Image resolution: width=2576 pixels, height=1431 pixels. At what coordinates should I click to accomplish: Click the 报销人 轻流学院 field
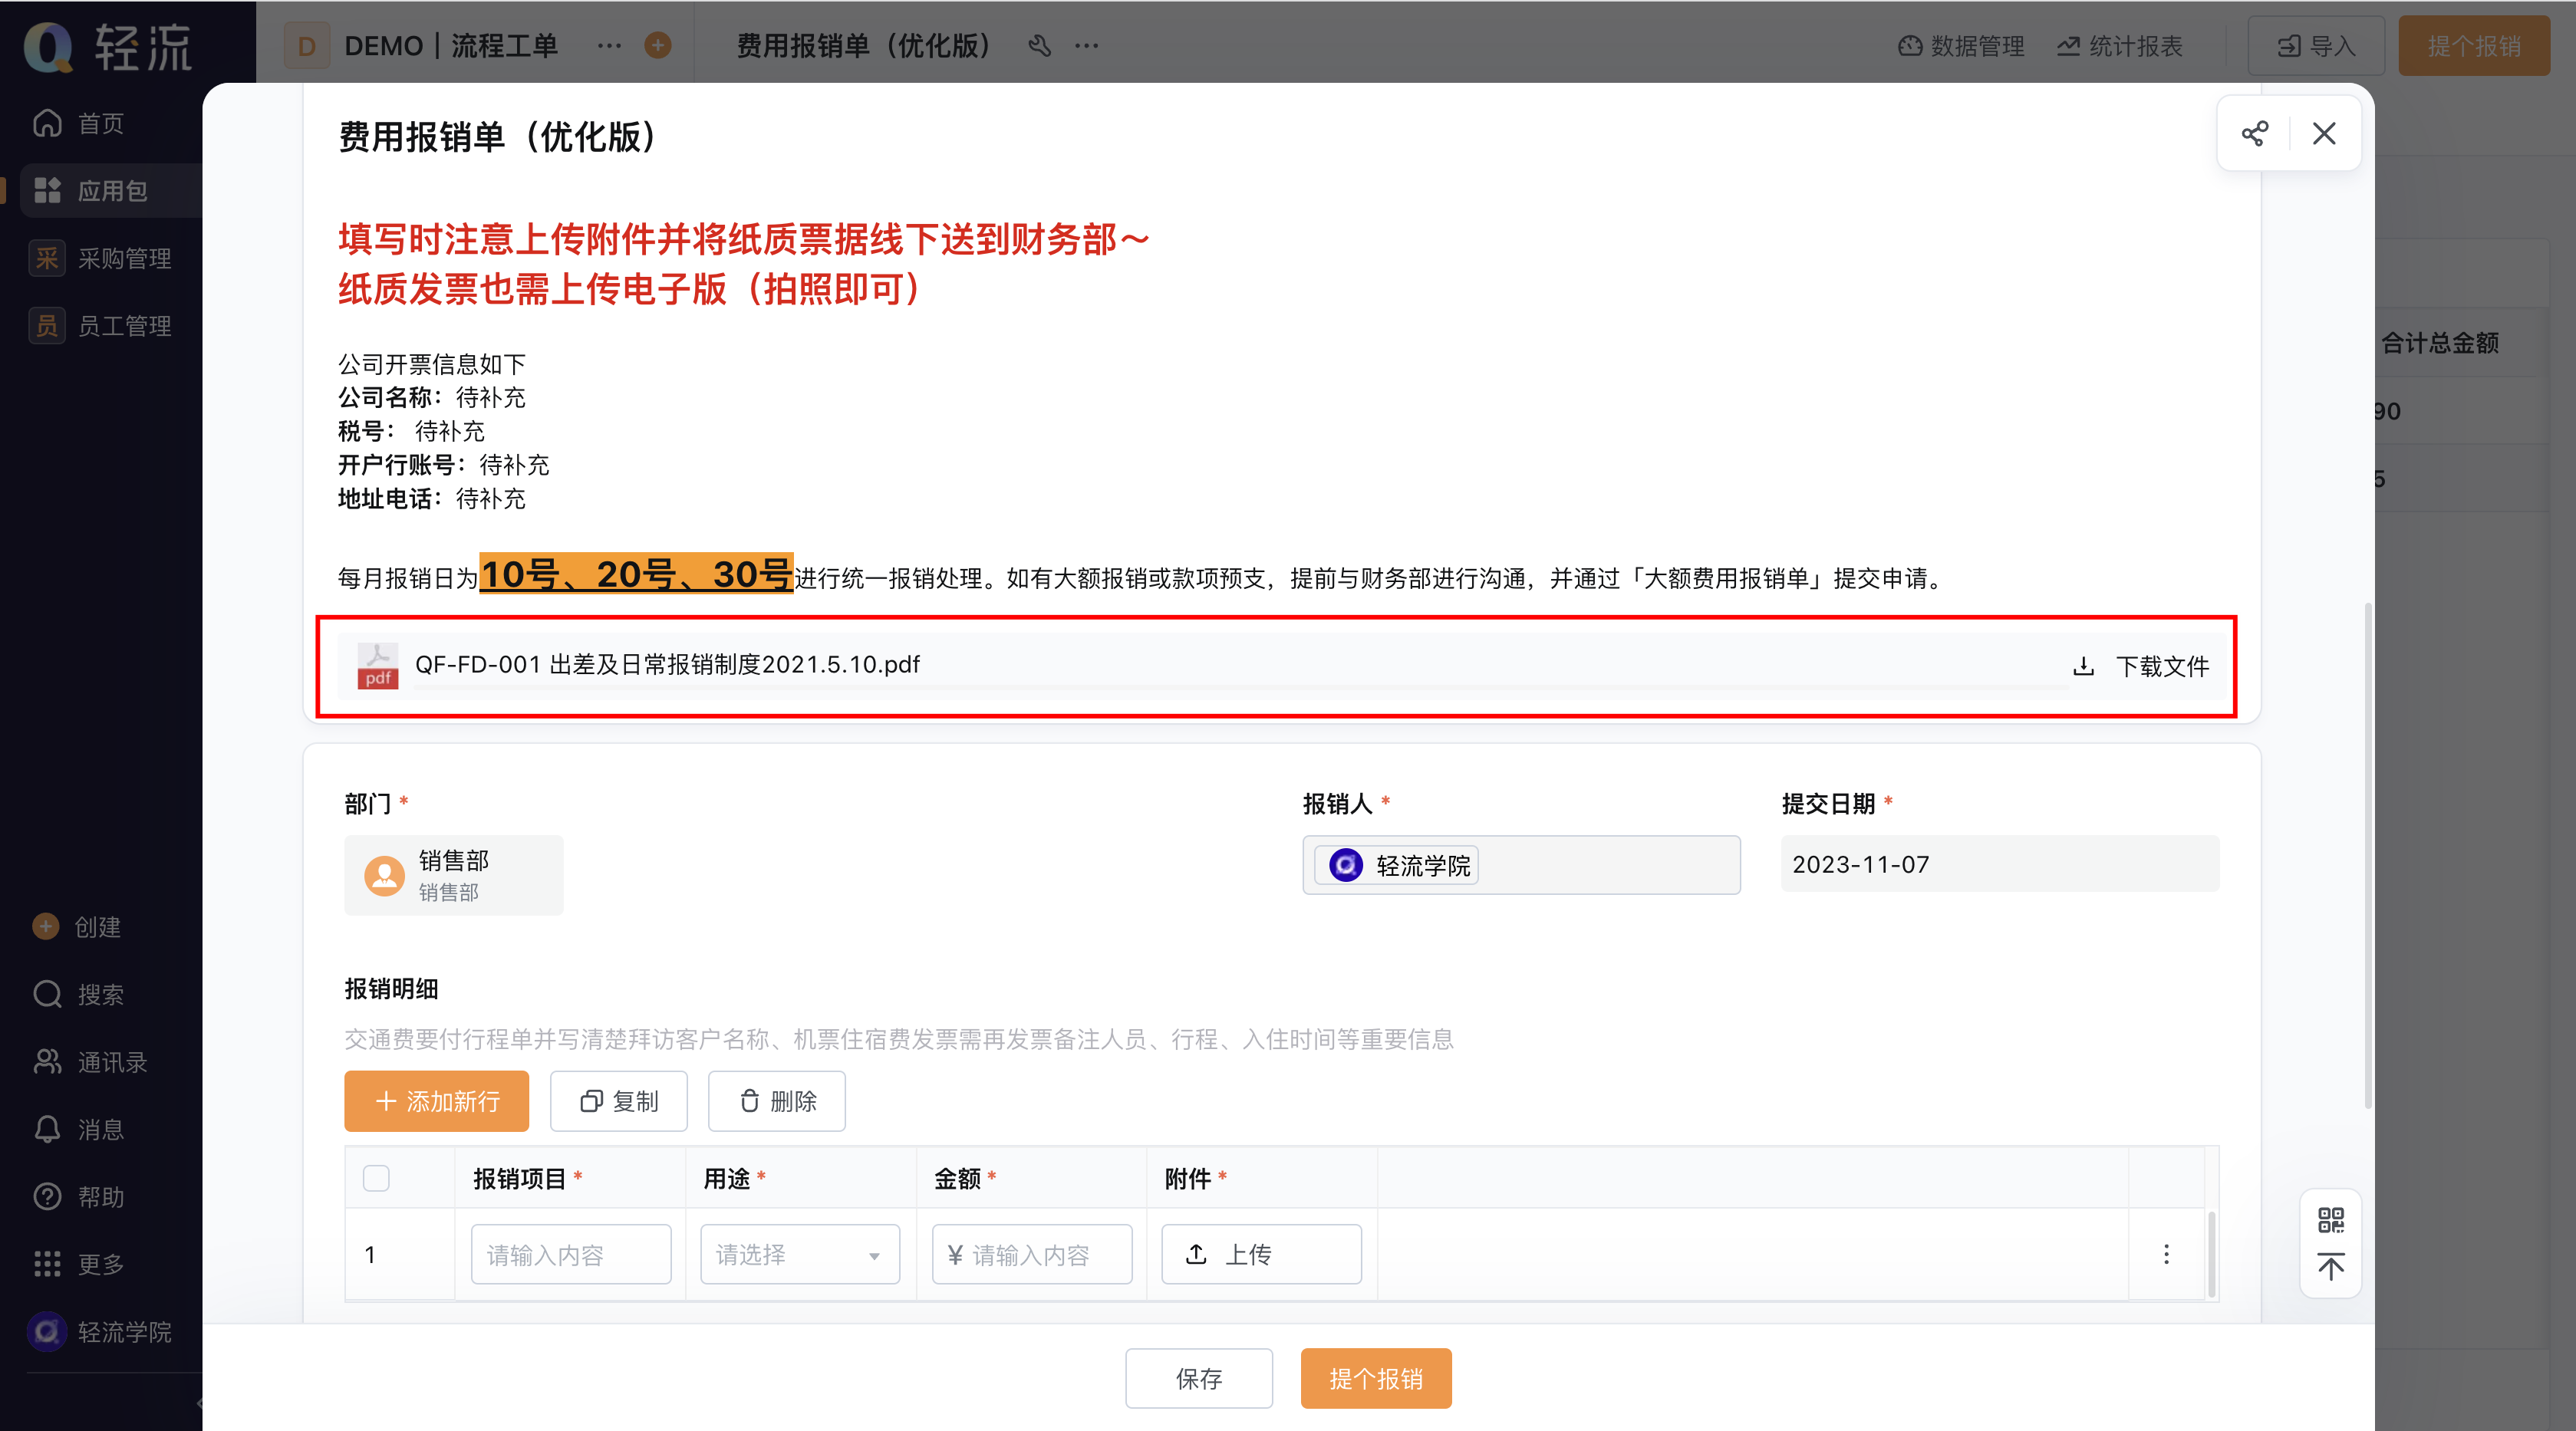1521,865
